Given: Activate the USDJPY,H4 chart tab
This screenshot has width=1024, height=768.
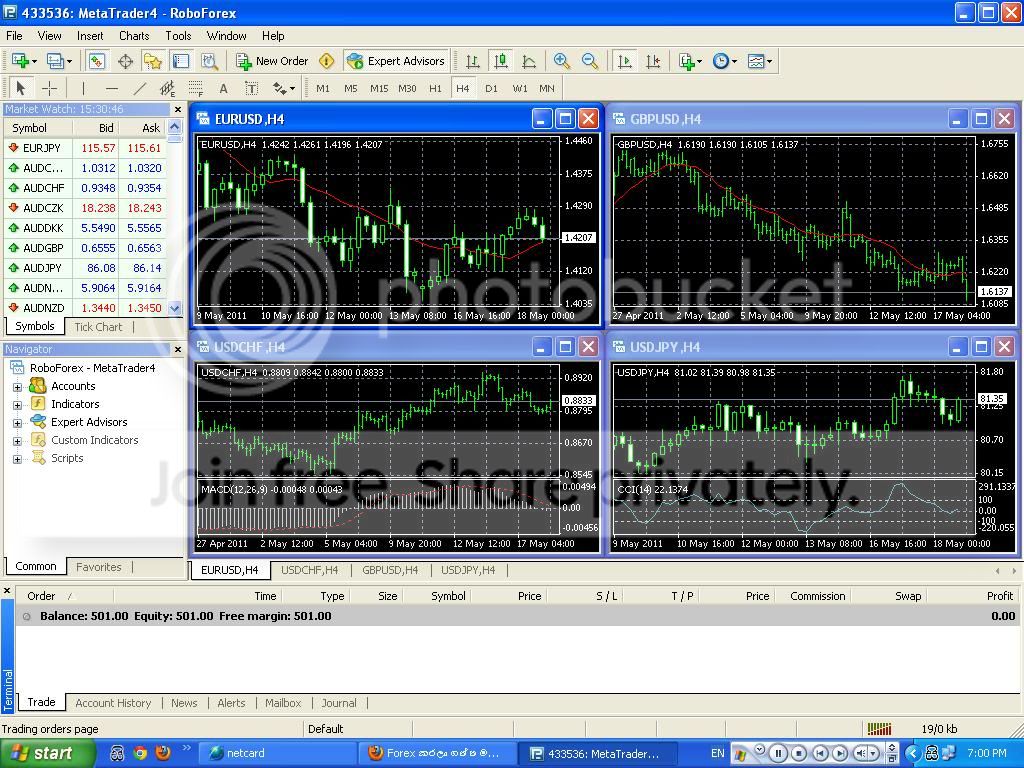Looking at the screenshot, I should 468,570.
